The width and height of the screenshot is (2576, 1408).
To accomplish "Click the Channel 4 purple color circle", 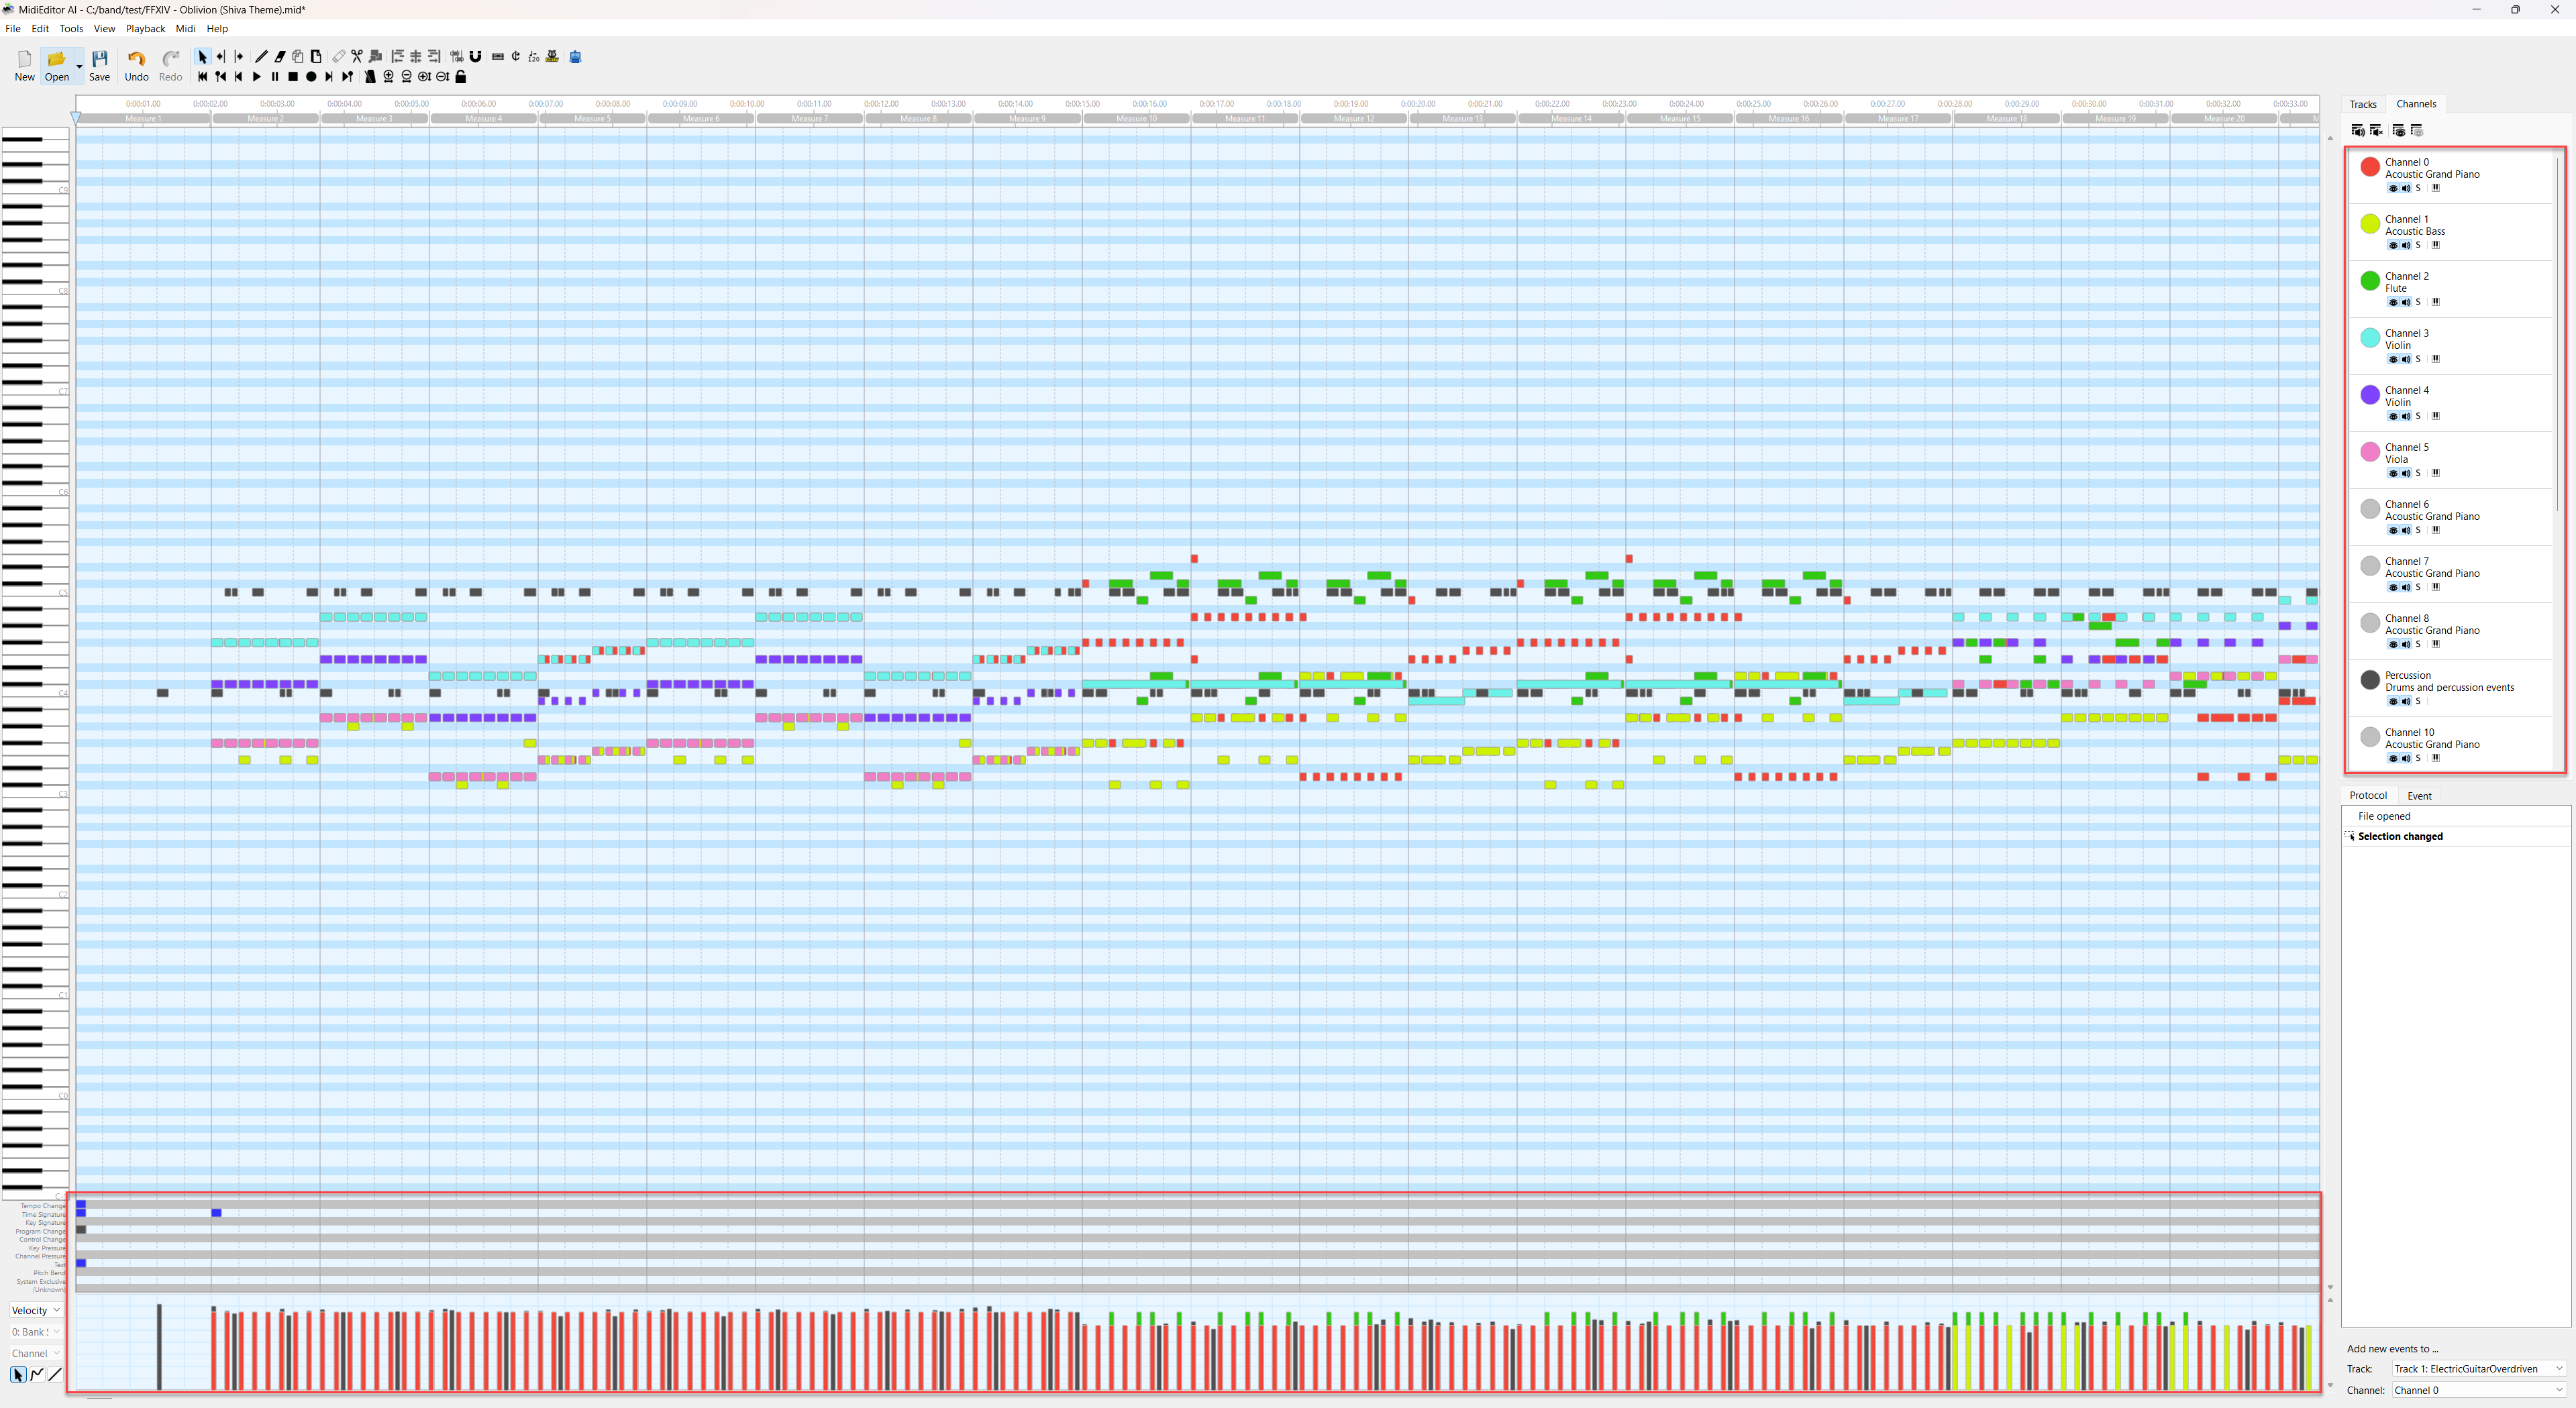I will coord(2369,395).
